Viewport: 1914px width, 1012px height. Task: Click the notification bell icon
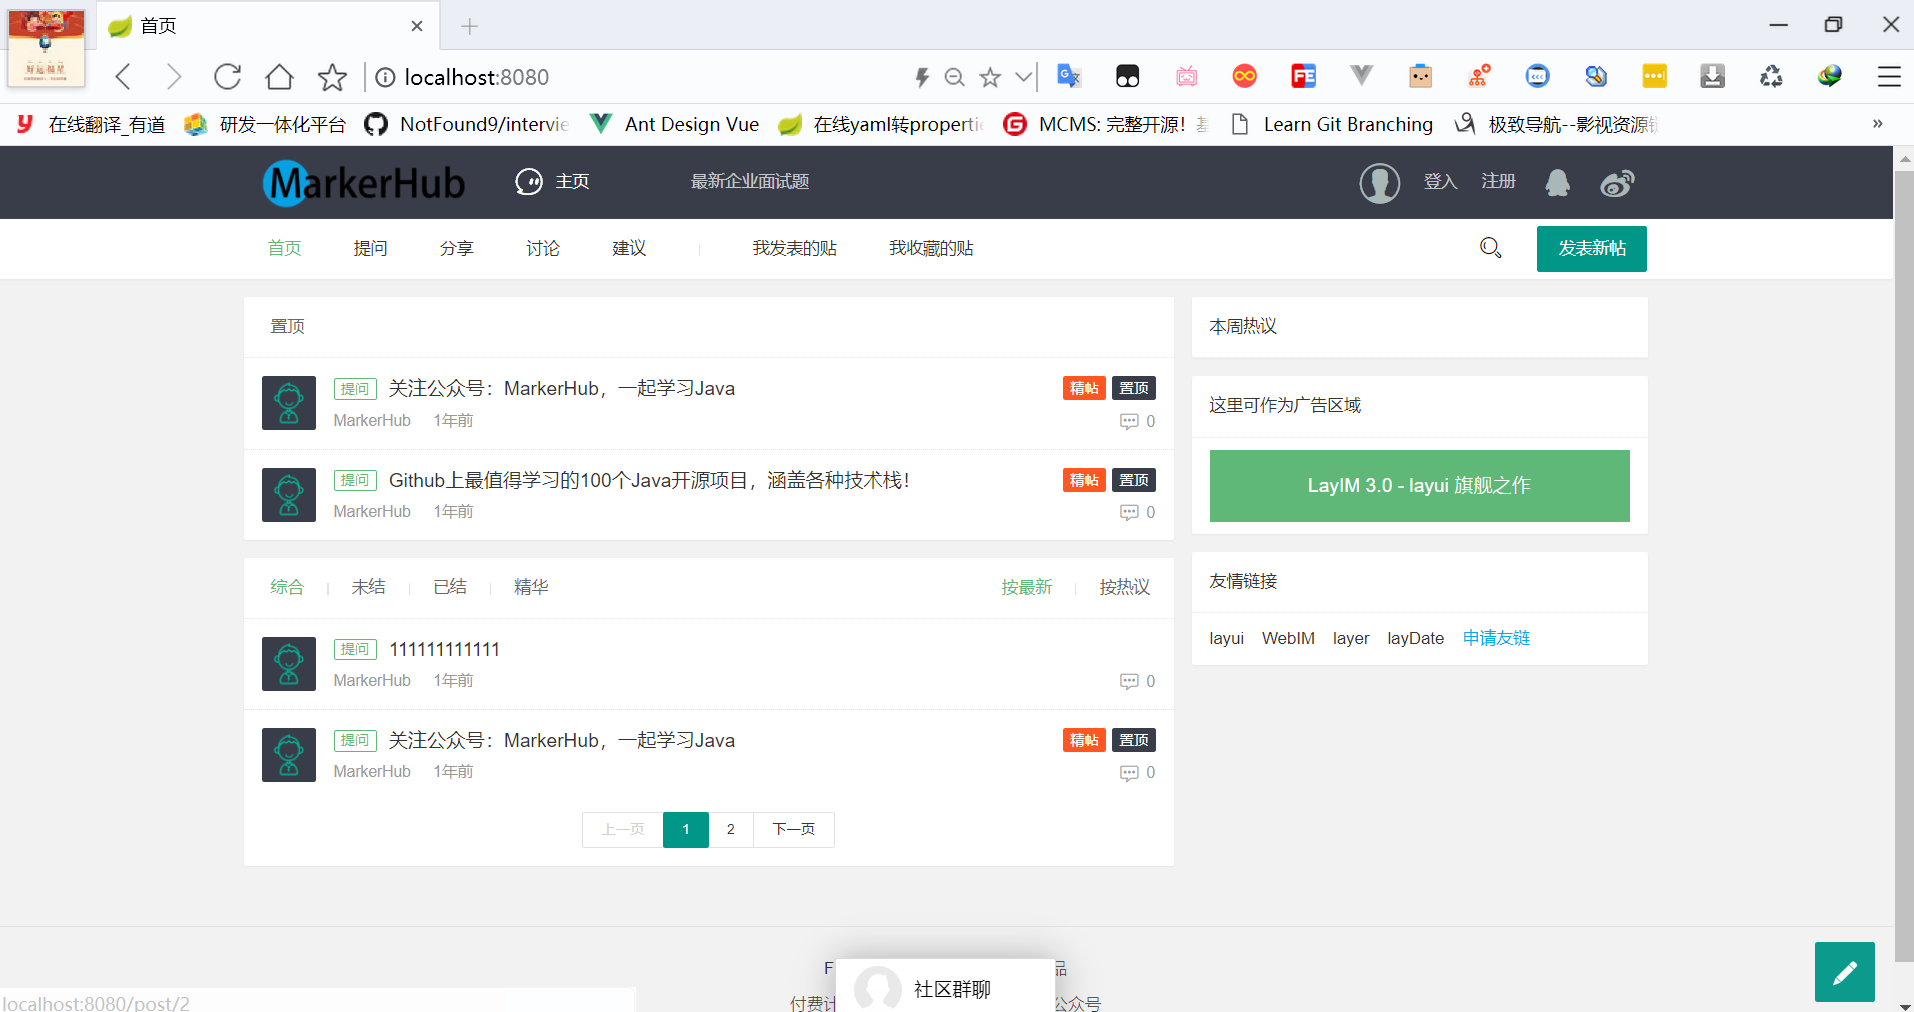click(1557, 183)
